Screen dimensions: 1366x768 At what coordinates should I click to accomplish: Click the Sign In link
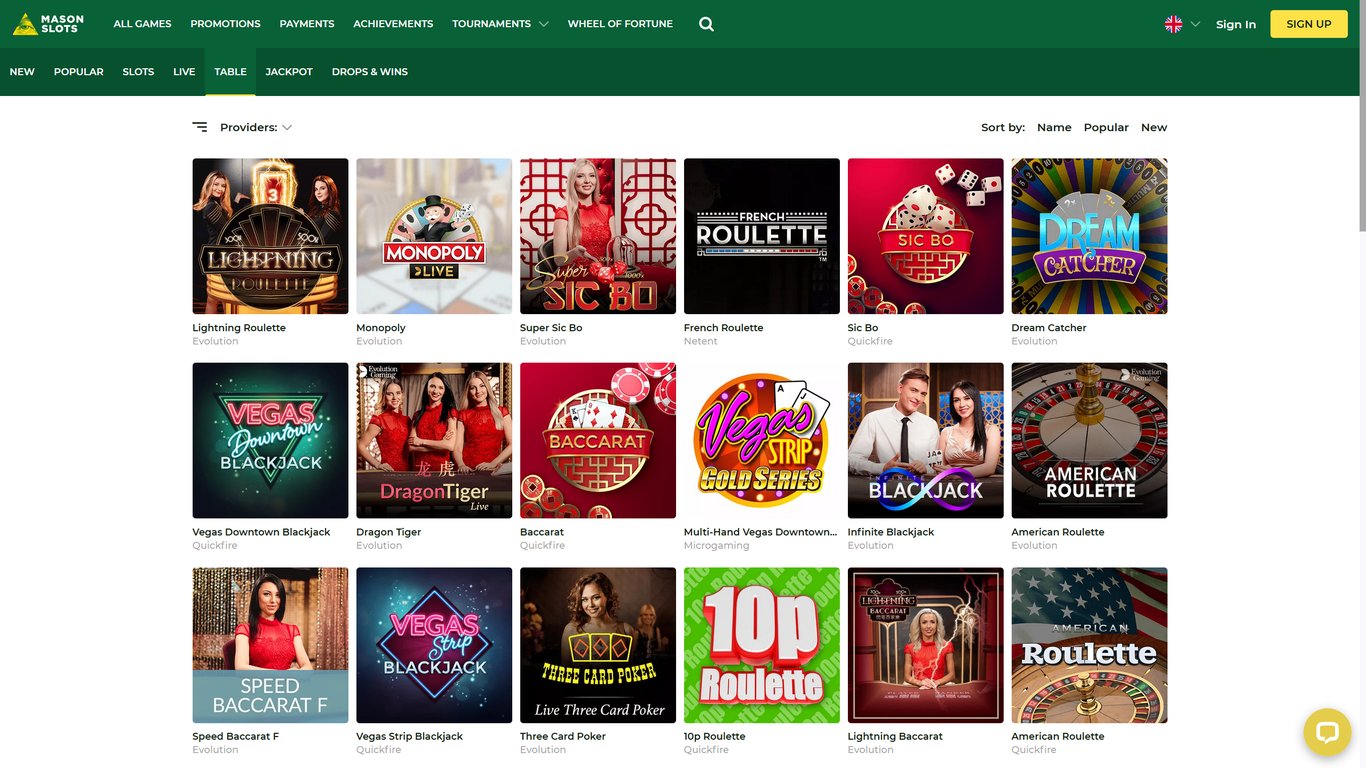point(1236,24)
